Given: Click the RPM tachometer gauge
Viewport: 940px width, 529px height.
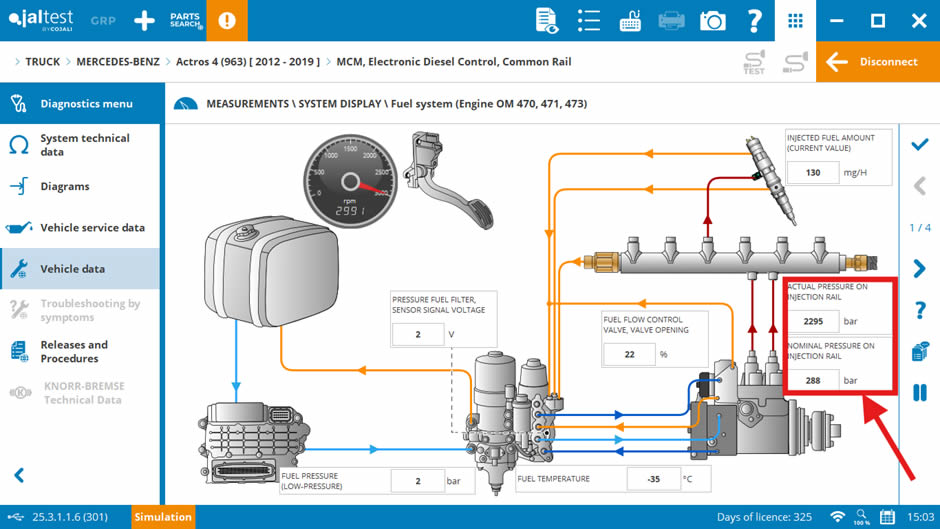Looking at the screenshot, I should [x=350, y=181].
